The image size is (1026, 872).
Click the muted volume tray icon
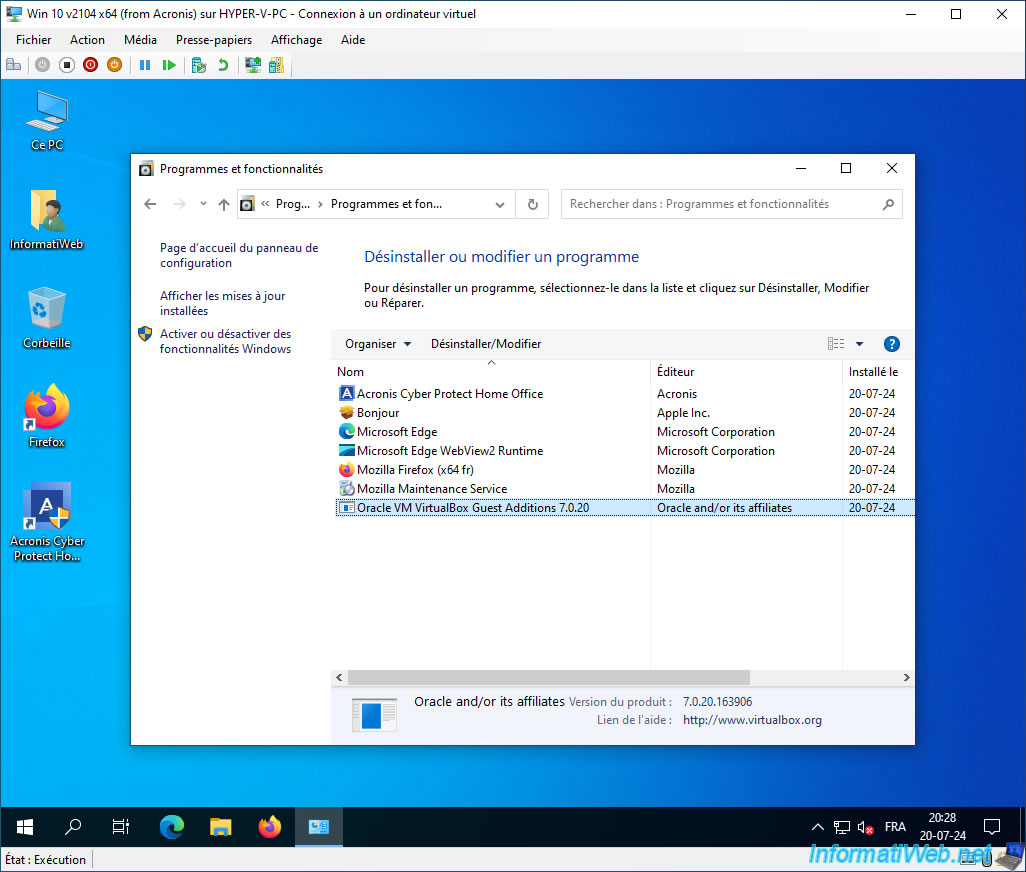click(x=865, y=828)
